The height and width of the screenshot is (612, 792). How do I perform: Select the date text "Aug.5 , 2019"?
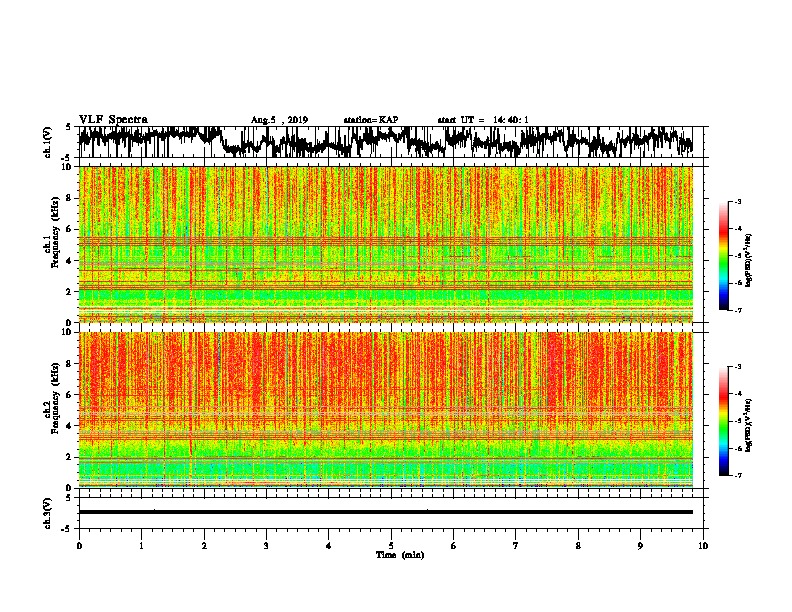tap(279, 120)
